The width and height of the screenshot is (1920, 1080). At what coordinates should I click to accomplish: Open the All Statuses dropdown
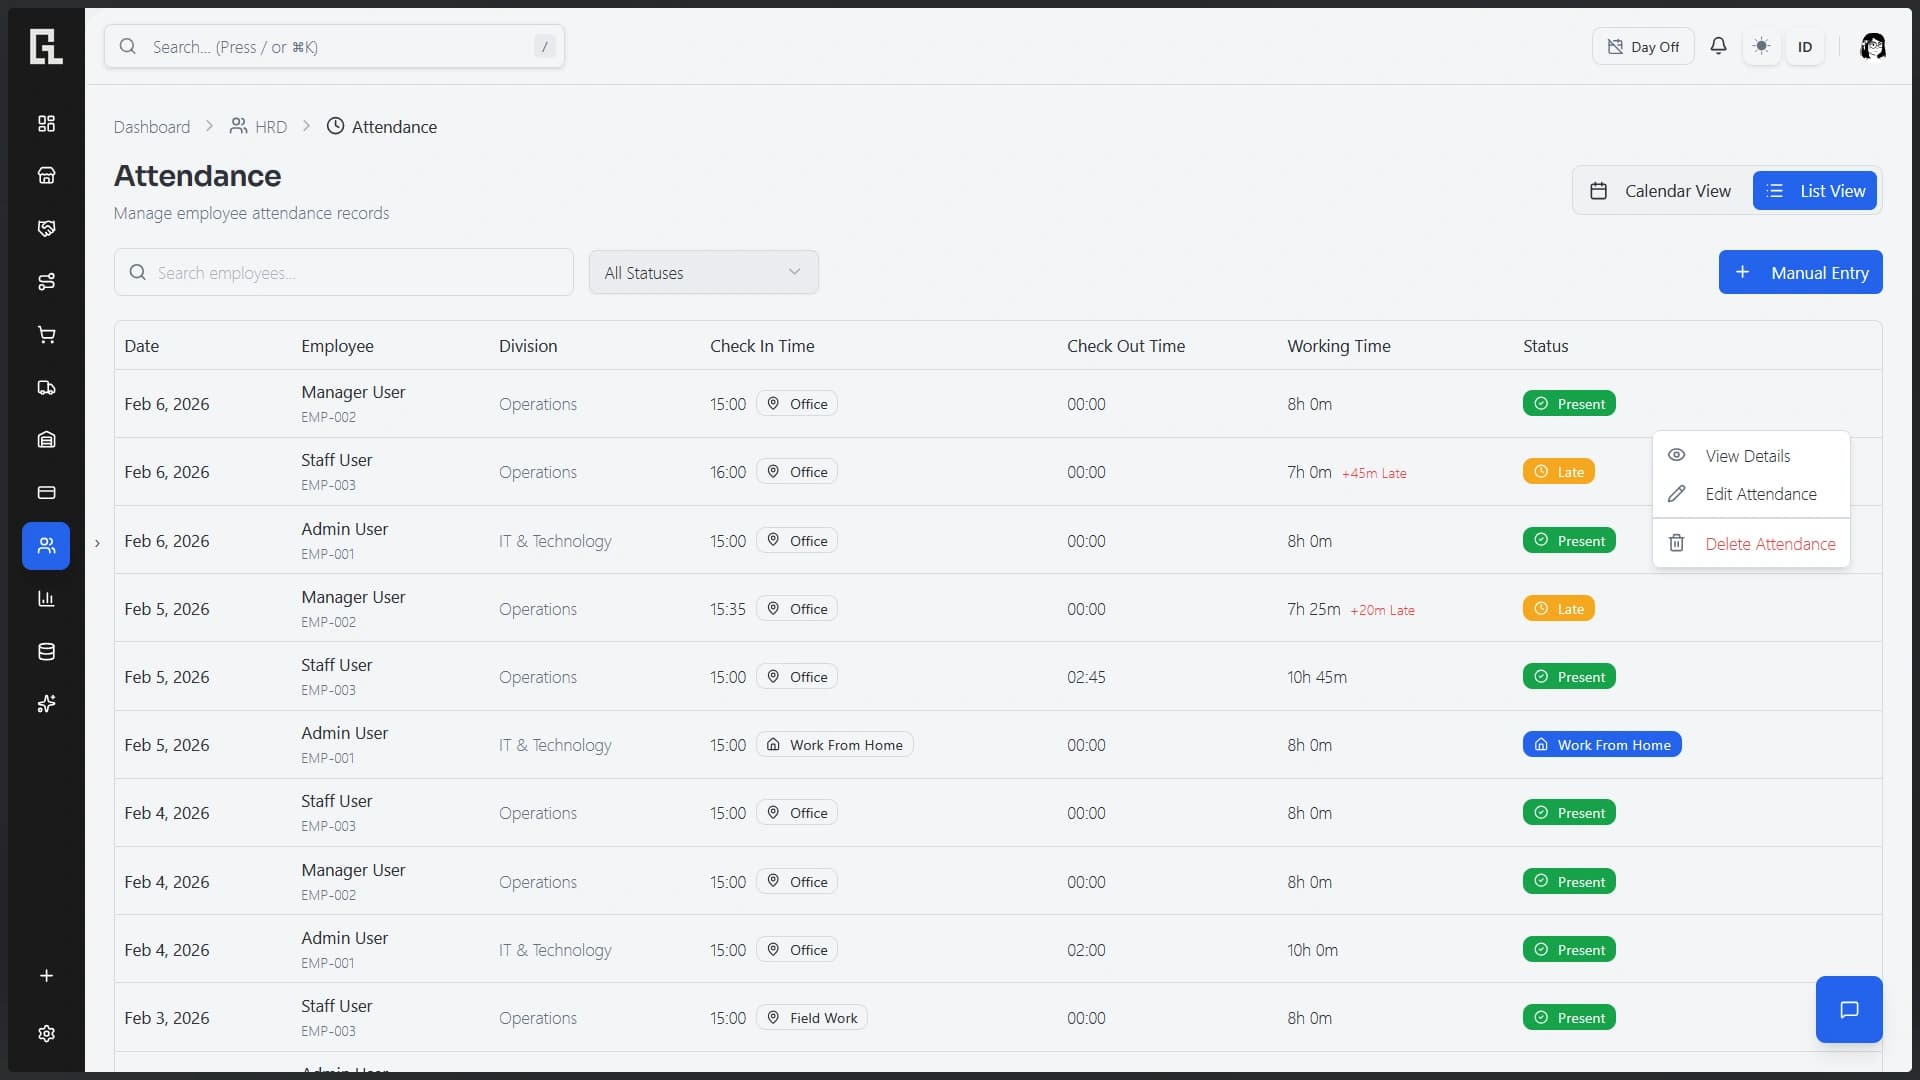(x=704, y=273)
